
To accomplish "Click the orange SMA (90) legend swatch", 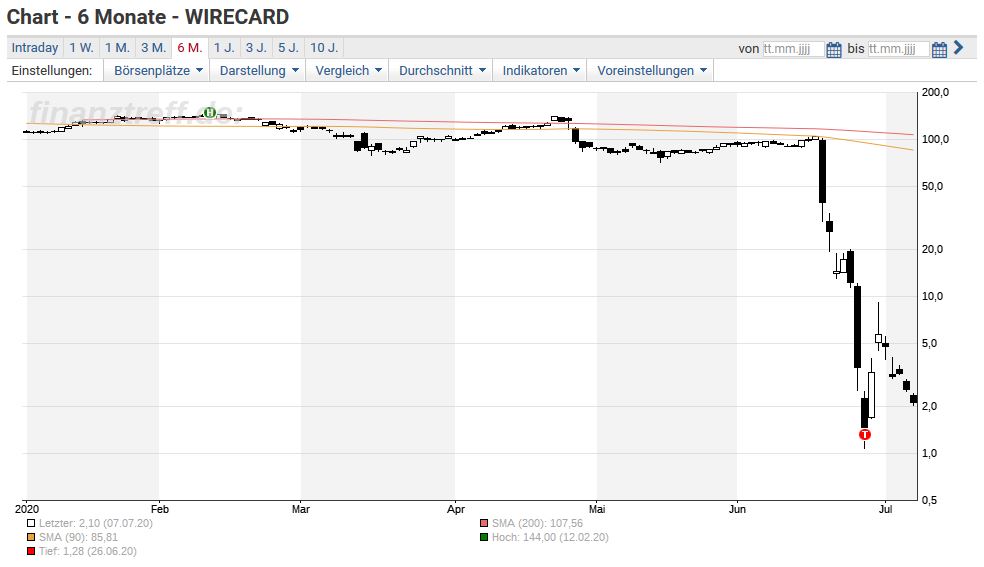I will click(31, 537).
